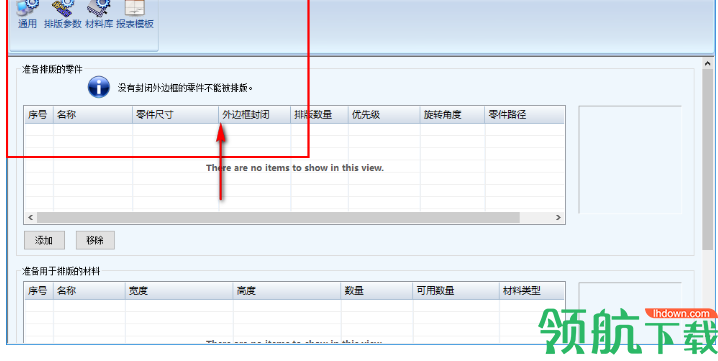Click the blue info icon beside the notice
The height and width of the screenshot is (361, 718).
click(98, 87)
